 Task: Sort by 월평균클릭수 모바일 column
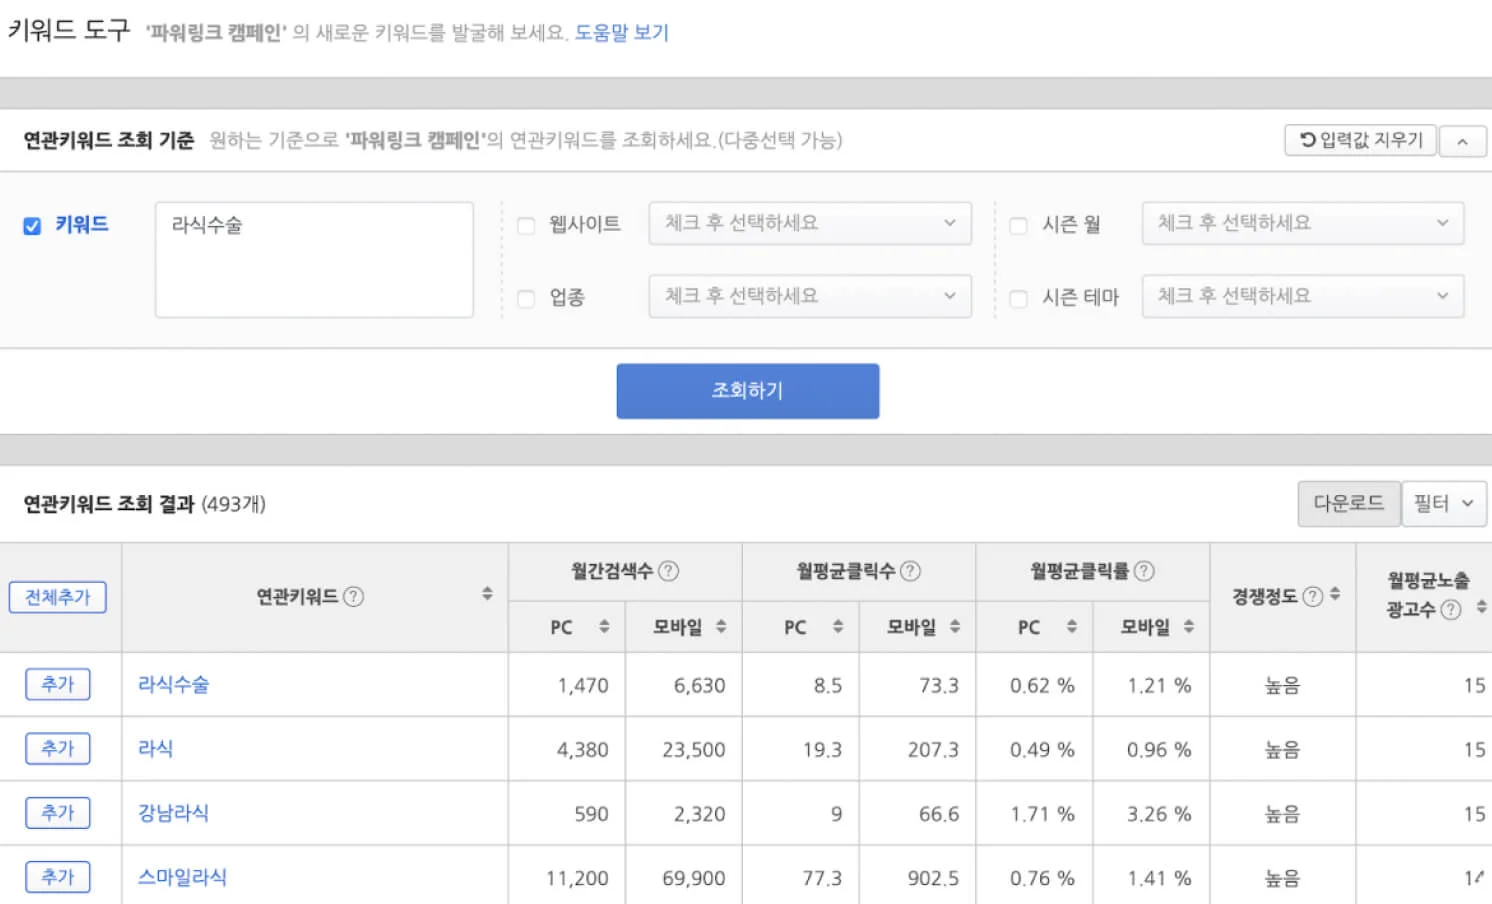[x=955, y=627]
